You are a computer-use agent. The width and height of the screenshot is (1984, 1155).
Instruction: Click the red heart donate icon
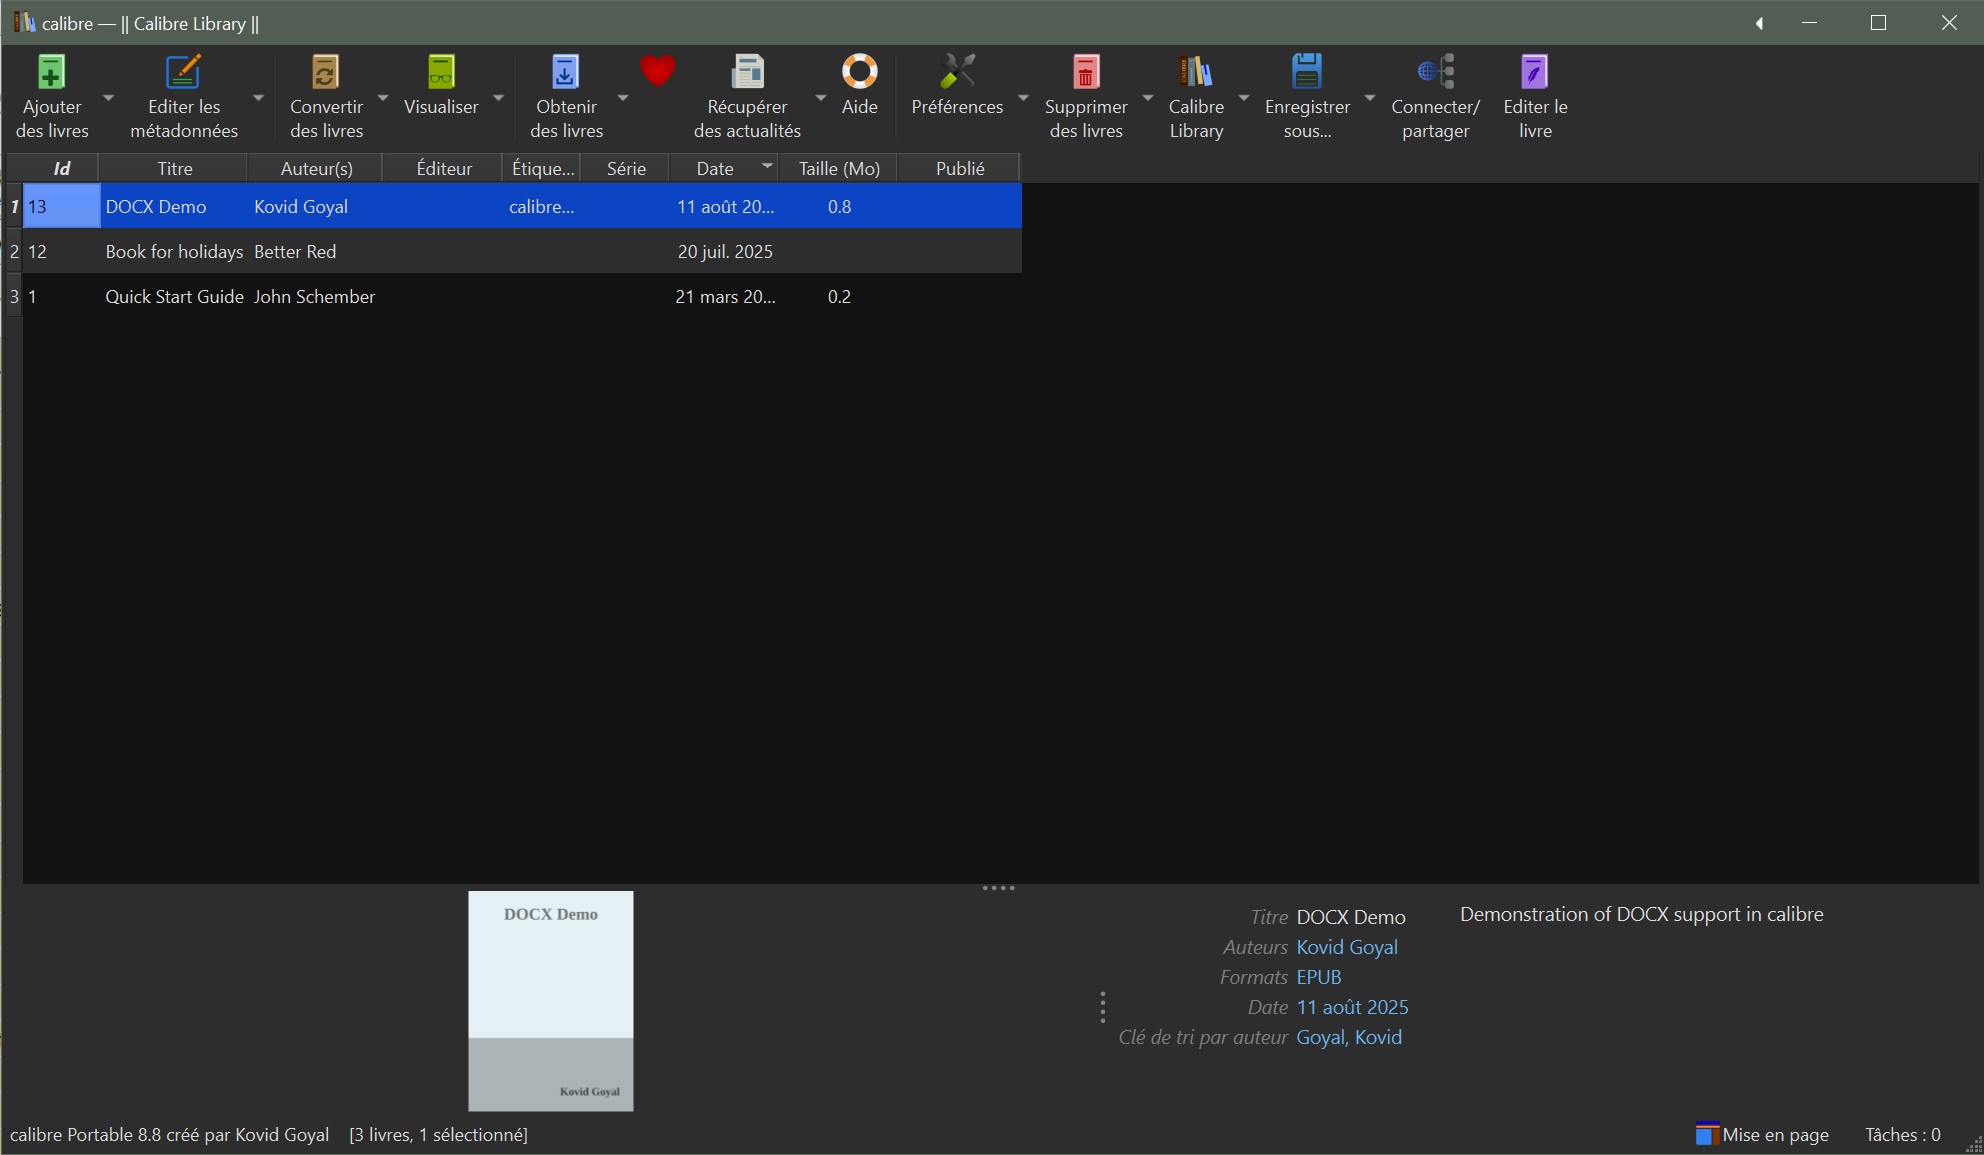click(658, 71)
